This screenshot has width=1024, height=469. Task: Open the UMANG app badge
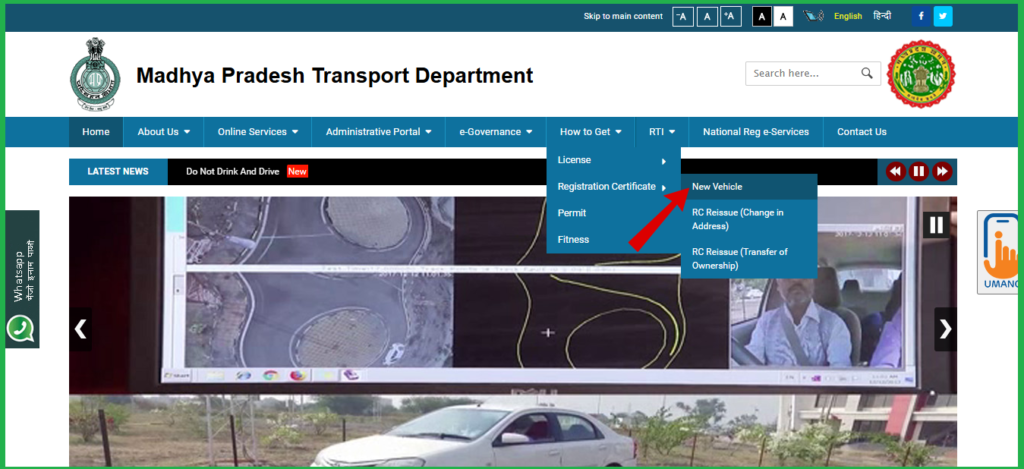pos(998,253)
